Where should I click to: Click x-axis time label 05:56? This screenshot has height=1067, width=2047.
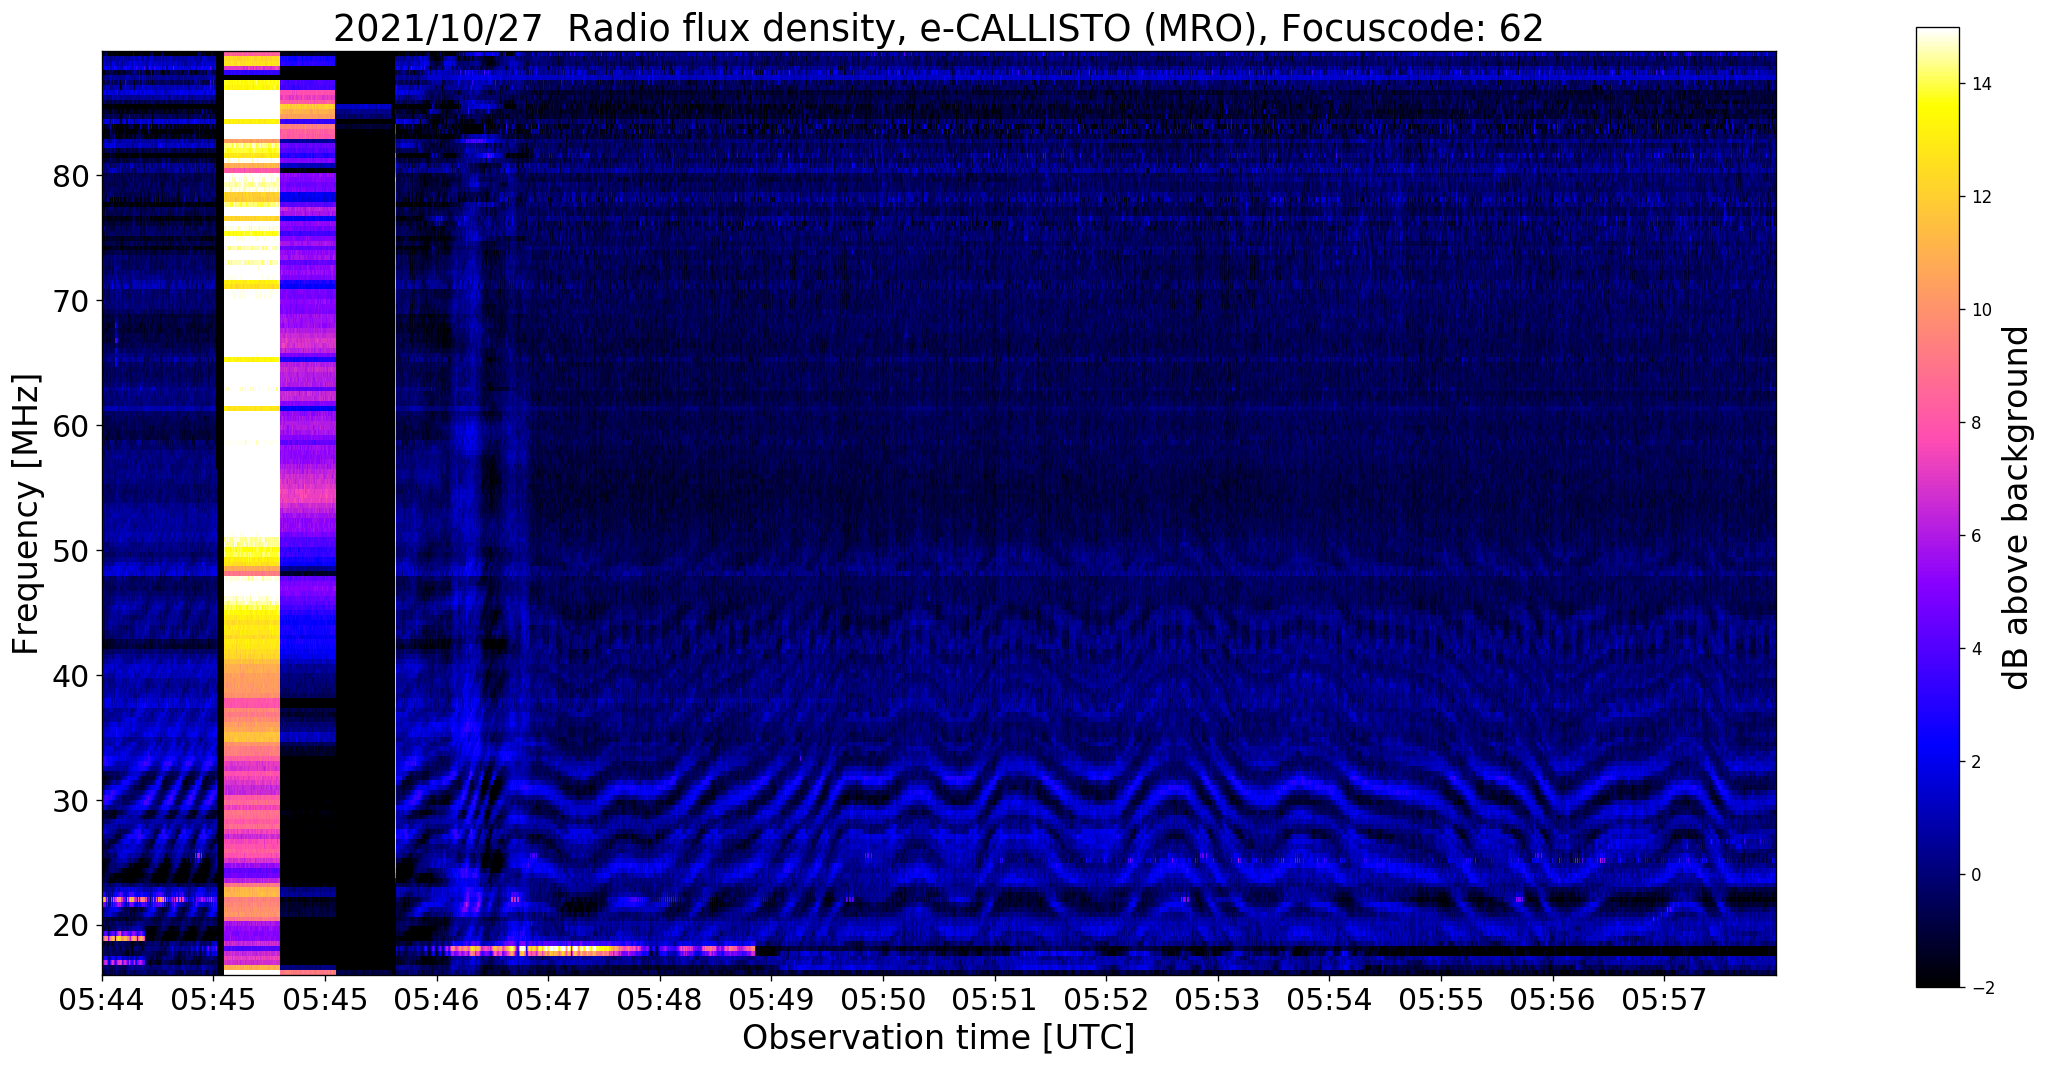[1553, 998]
